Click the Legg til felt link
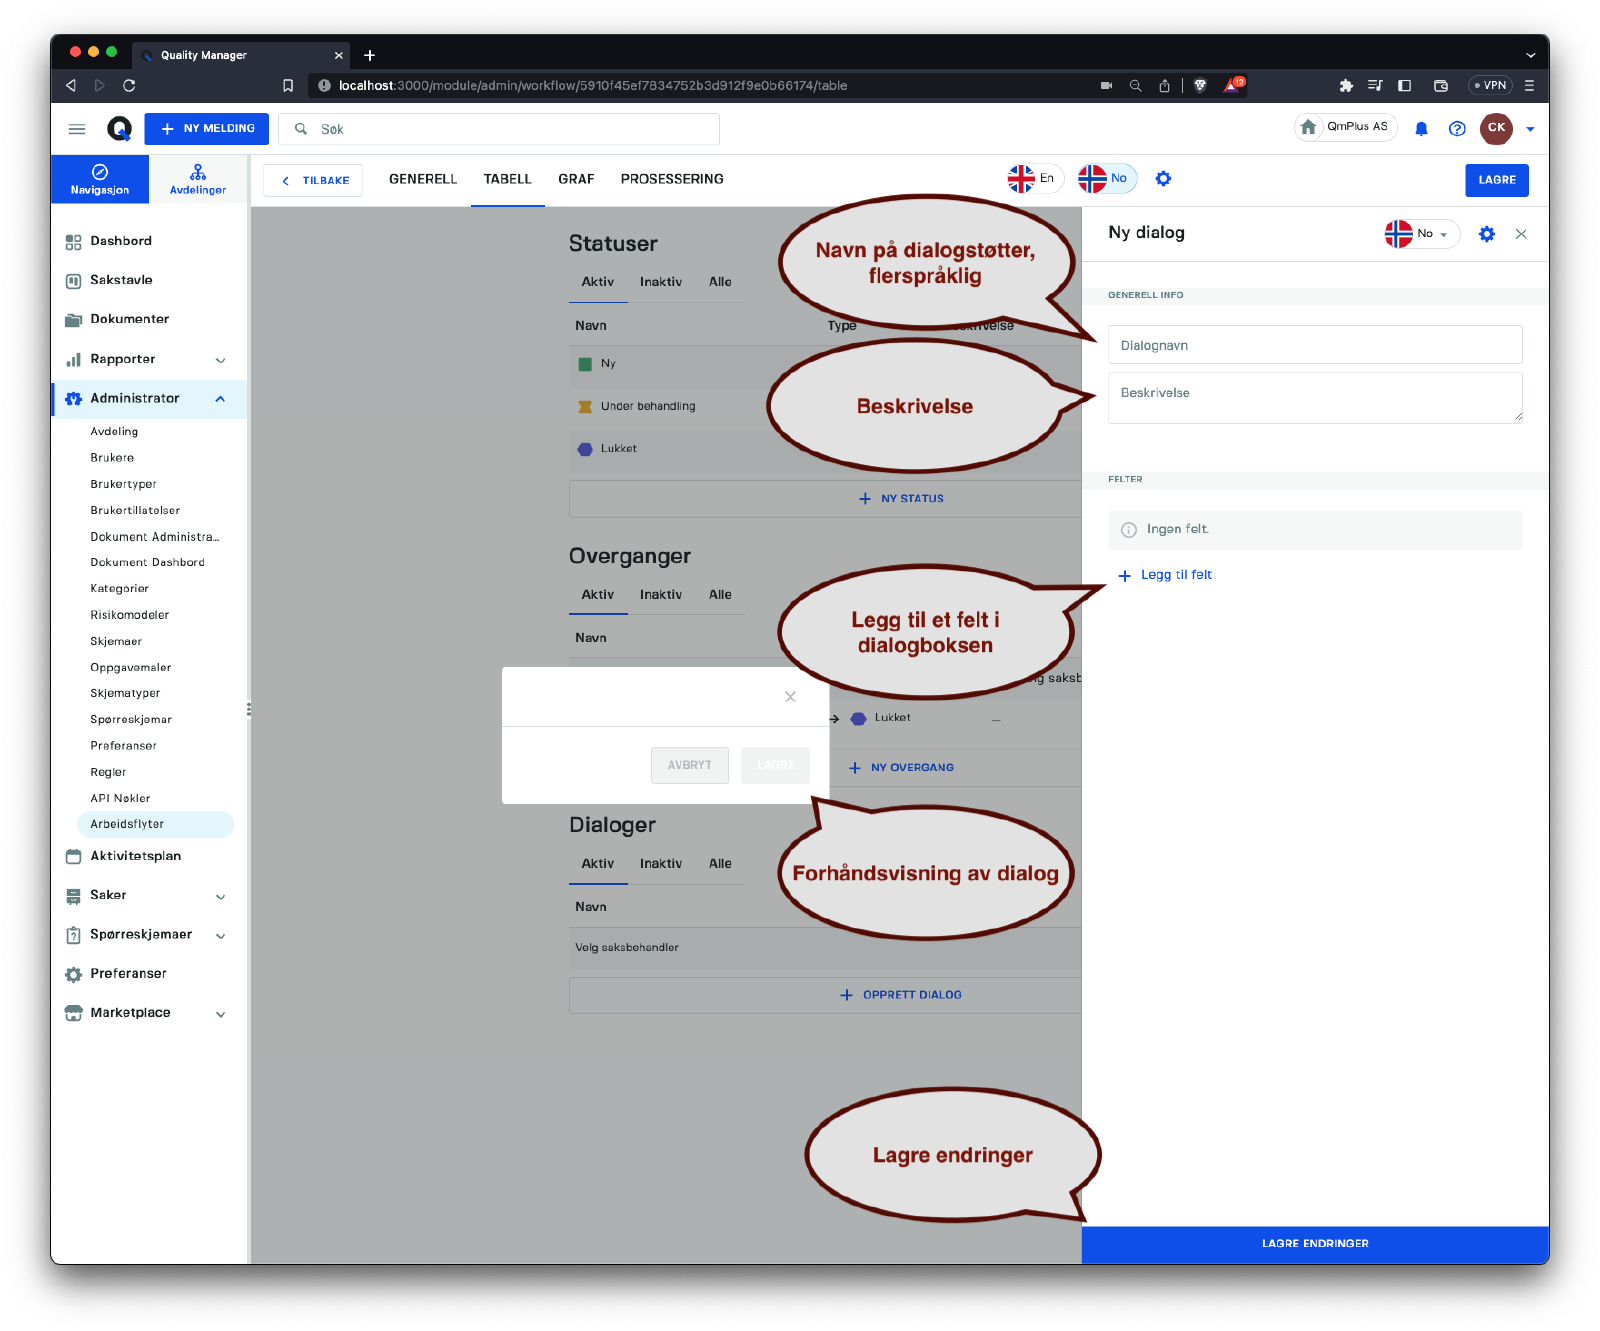The width and height of the screenshot is (1600, 1331). [x=1175, y=575]
